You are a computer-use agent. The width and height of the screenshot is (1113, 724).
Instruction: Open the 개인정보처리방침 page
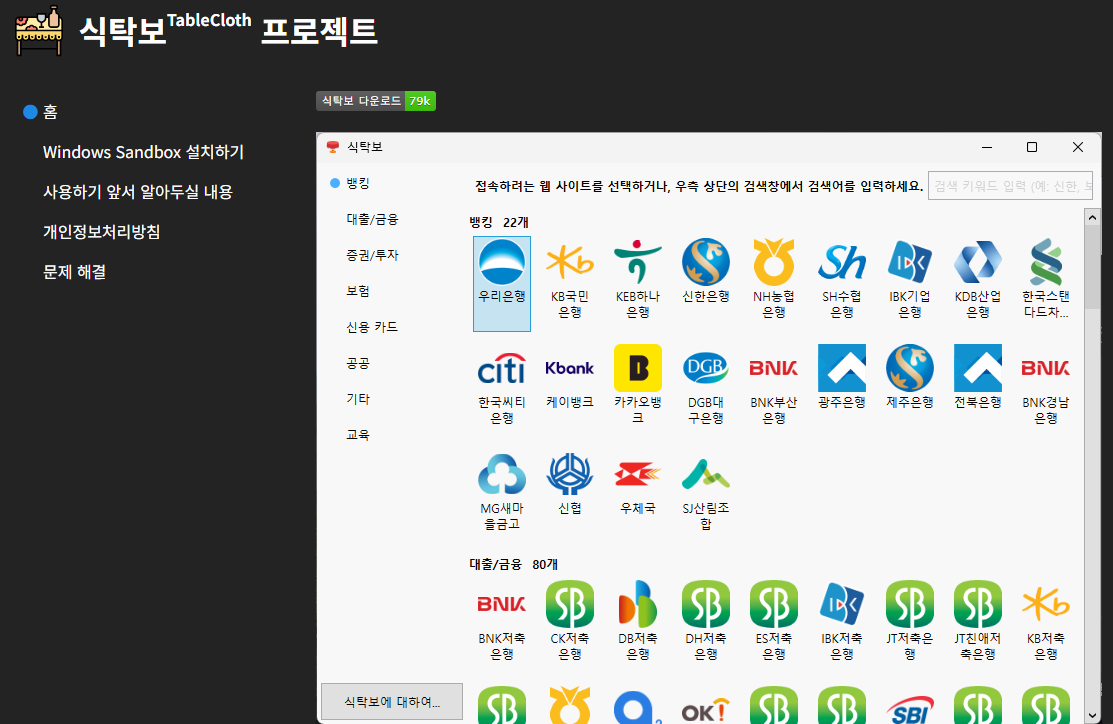point(102,231)
